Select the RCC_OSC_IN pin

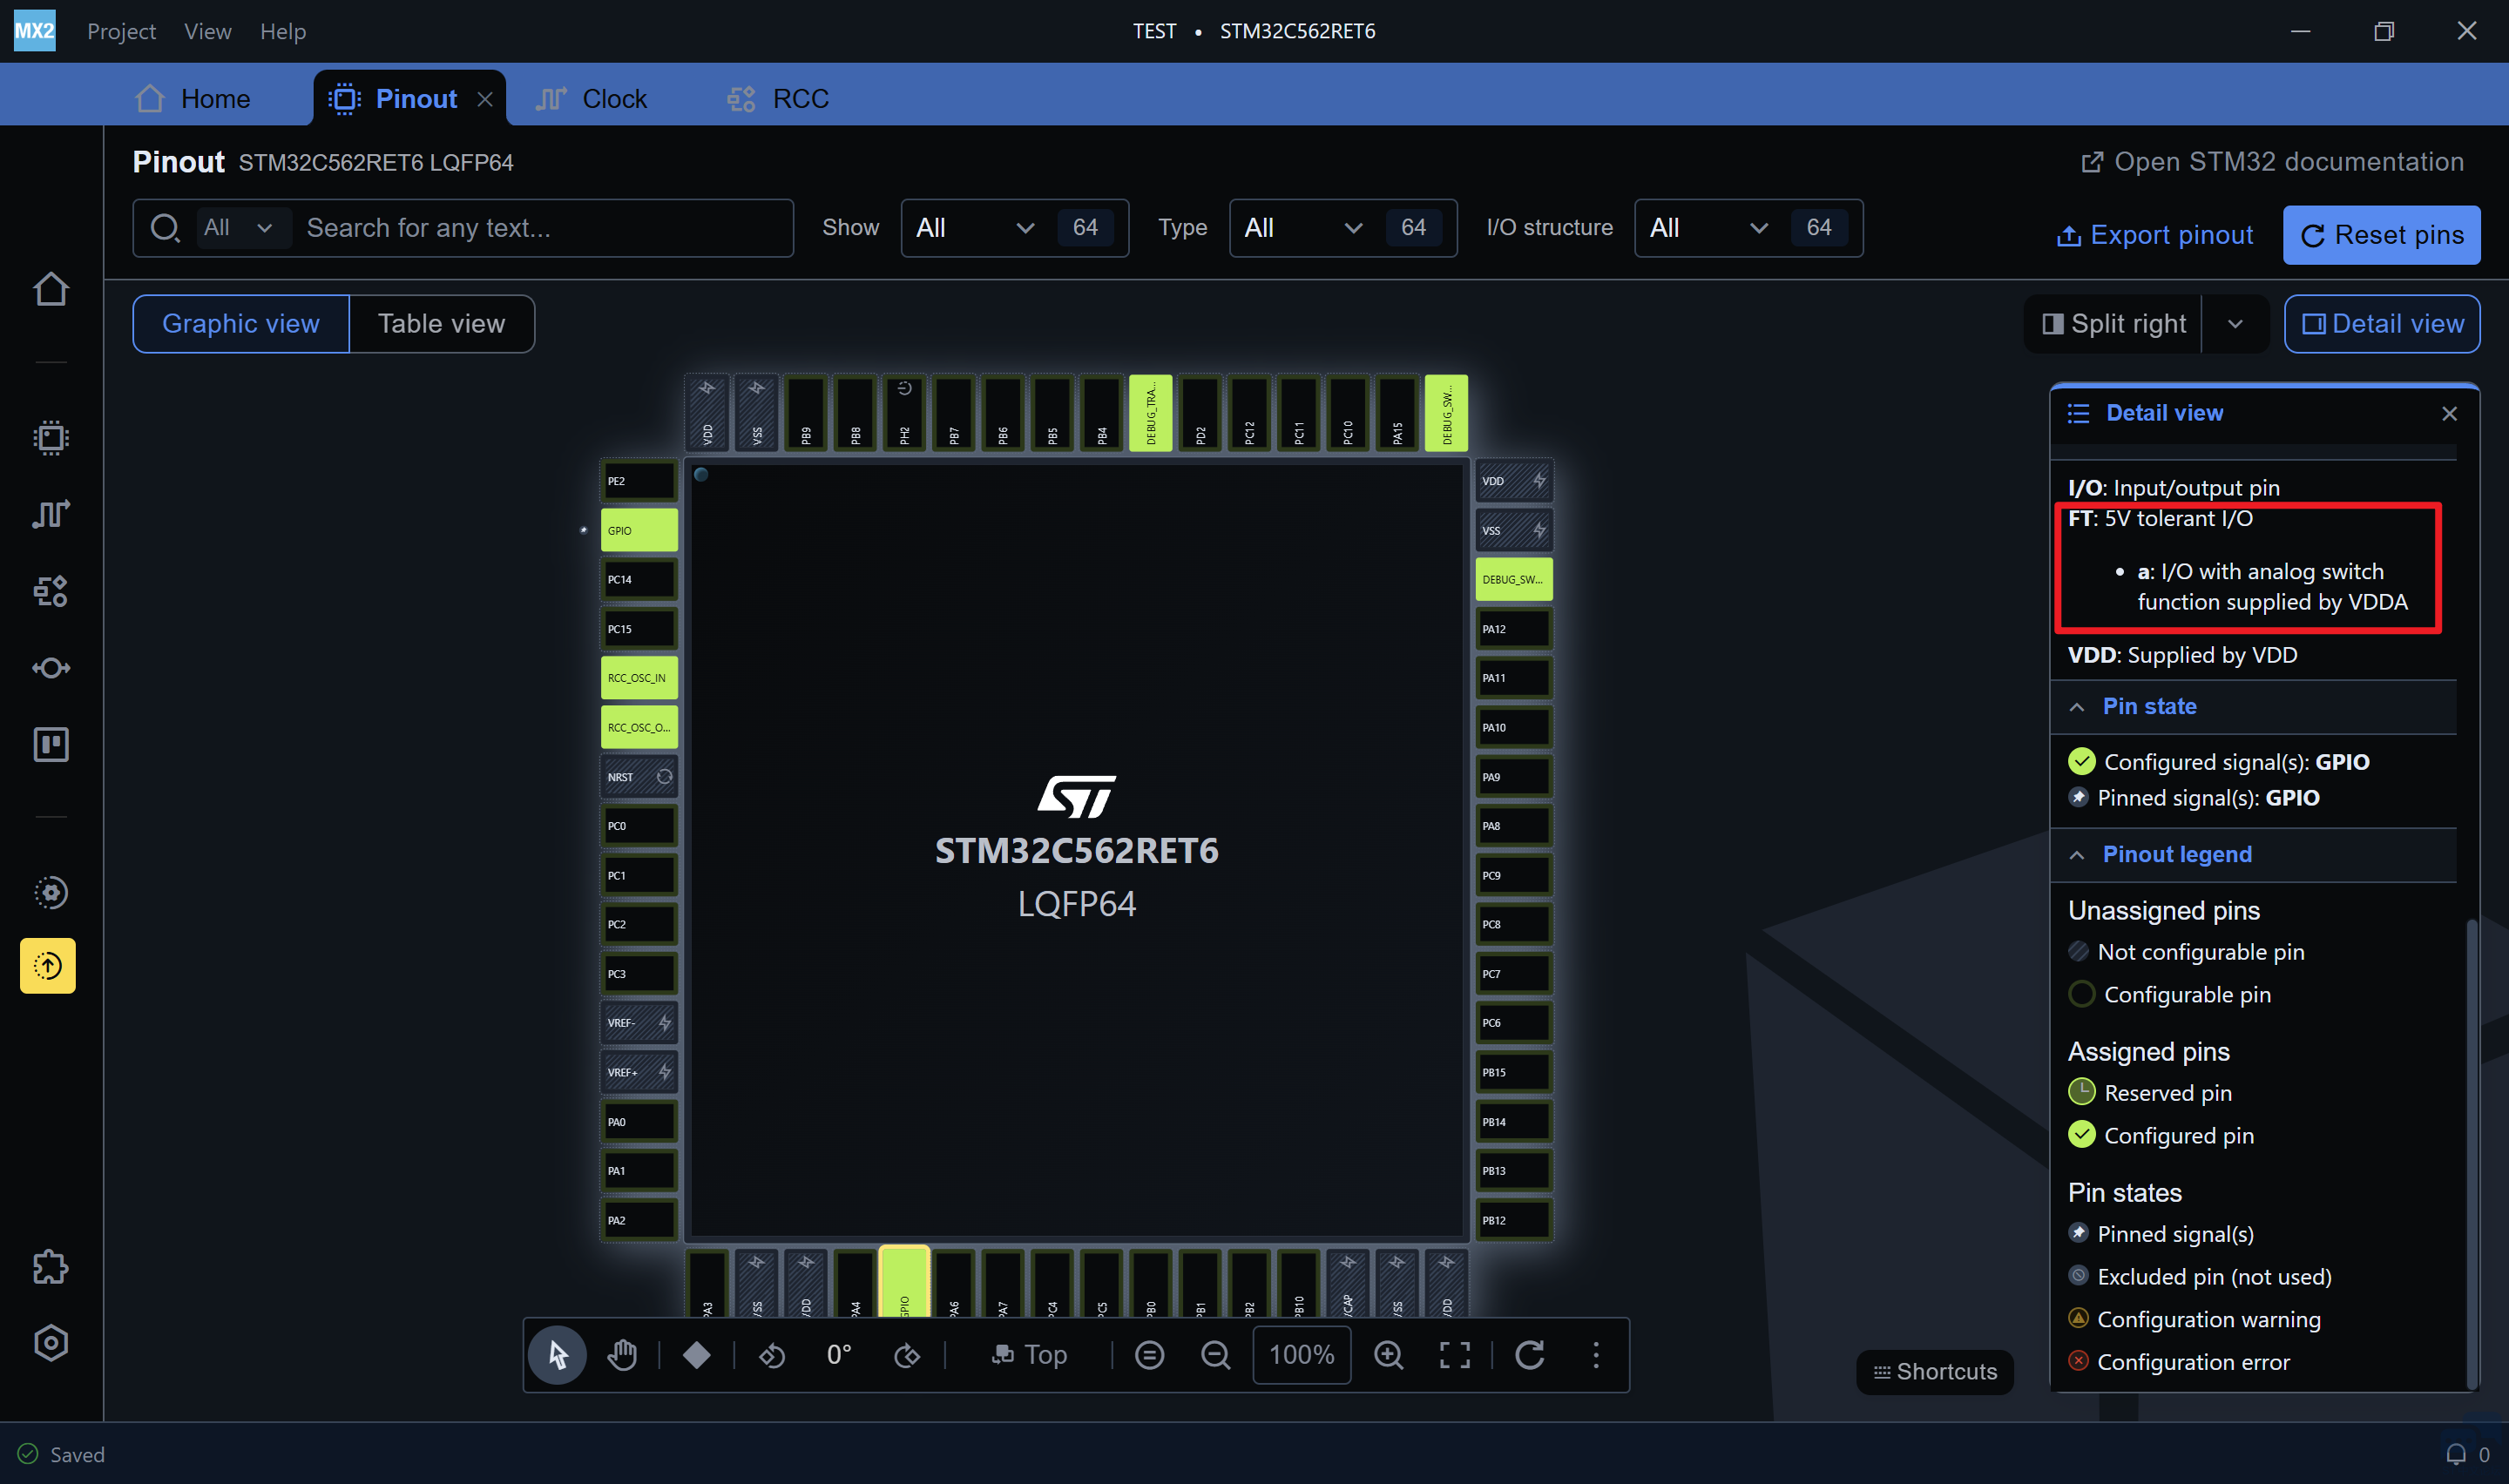click(x=639, y=678)
